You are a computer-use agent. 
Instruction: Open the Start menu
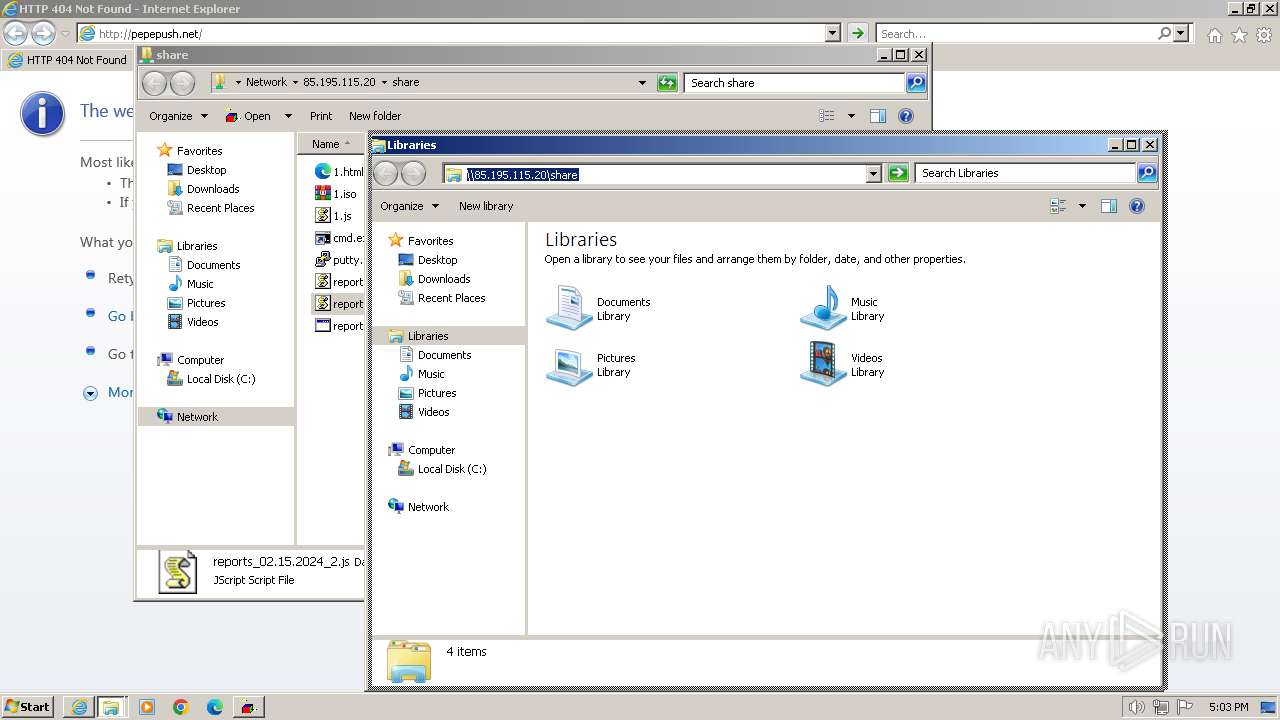28,707
